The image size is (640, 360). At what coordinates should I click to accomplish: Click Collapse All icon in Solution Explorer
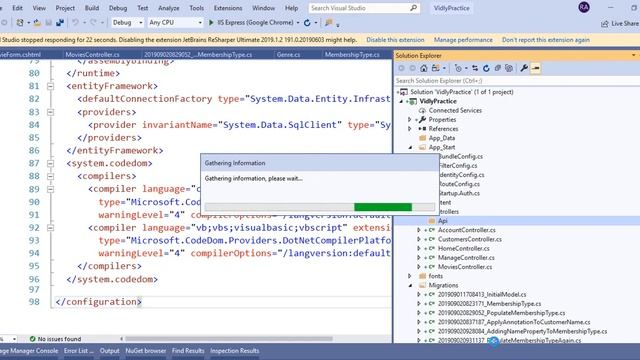coord(498,68)
